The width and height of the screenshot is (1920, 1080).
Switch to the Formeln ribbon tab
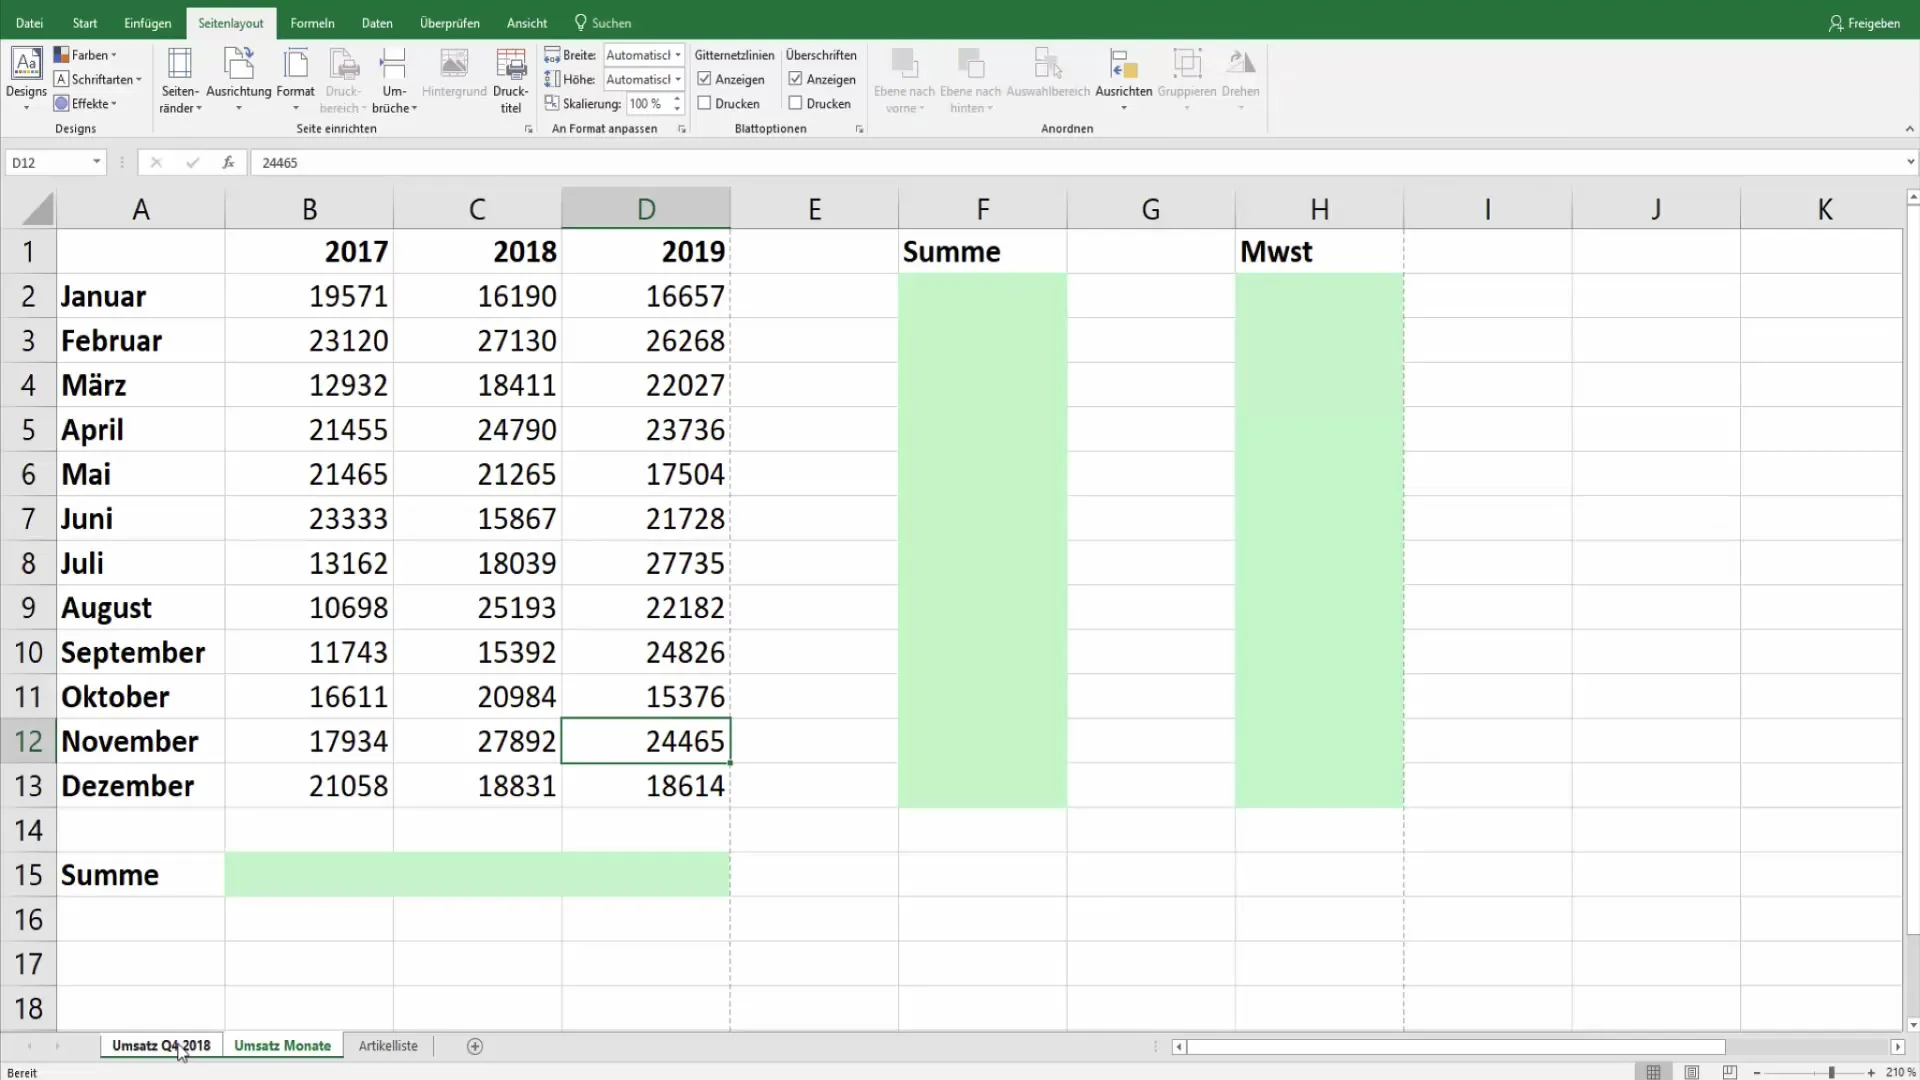[312, 23]
